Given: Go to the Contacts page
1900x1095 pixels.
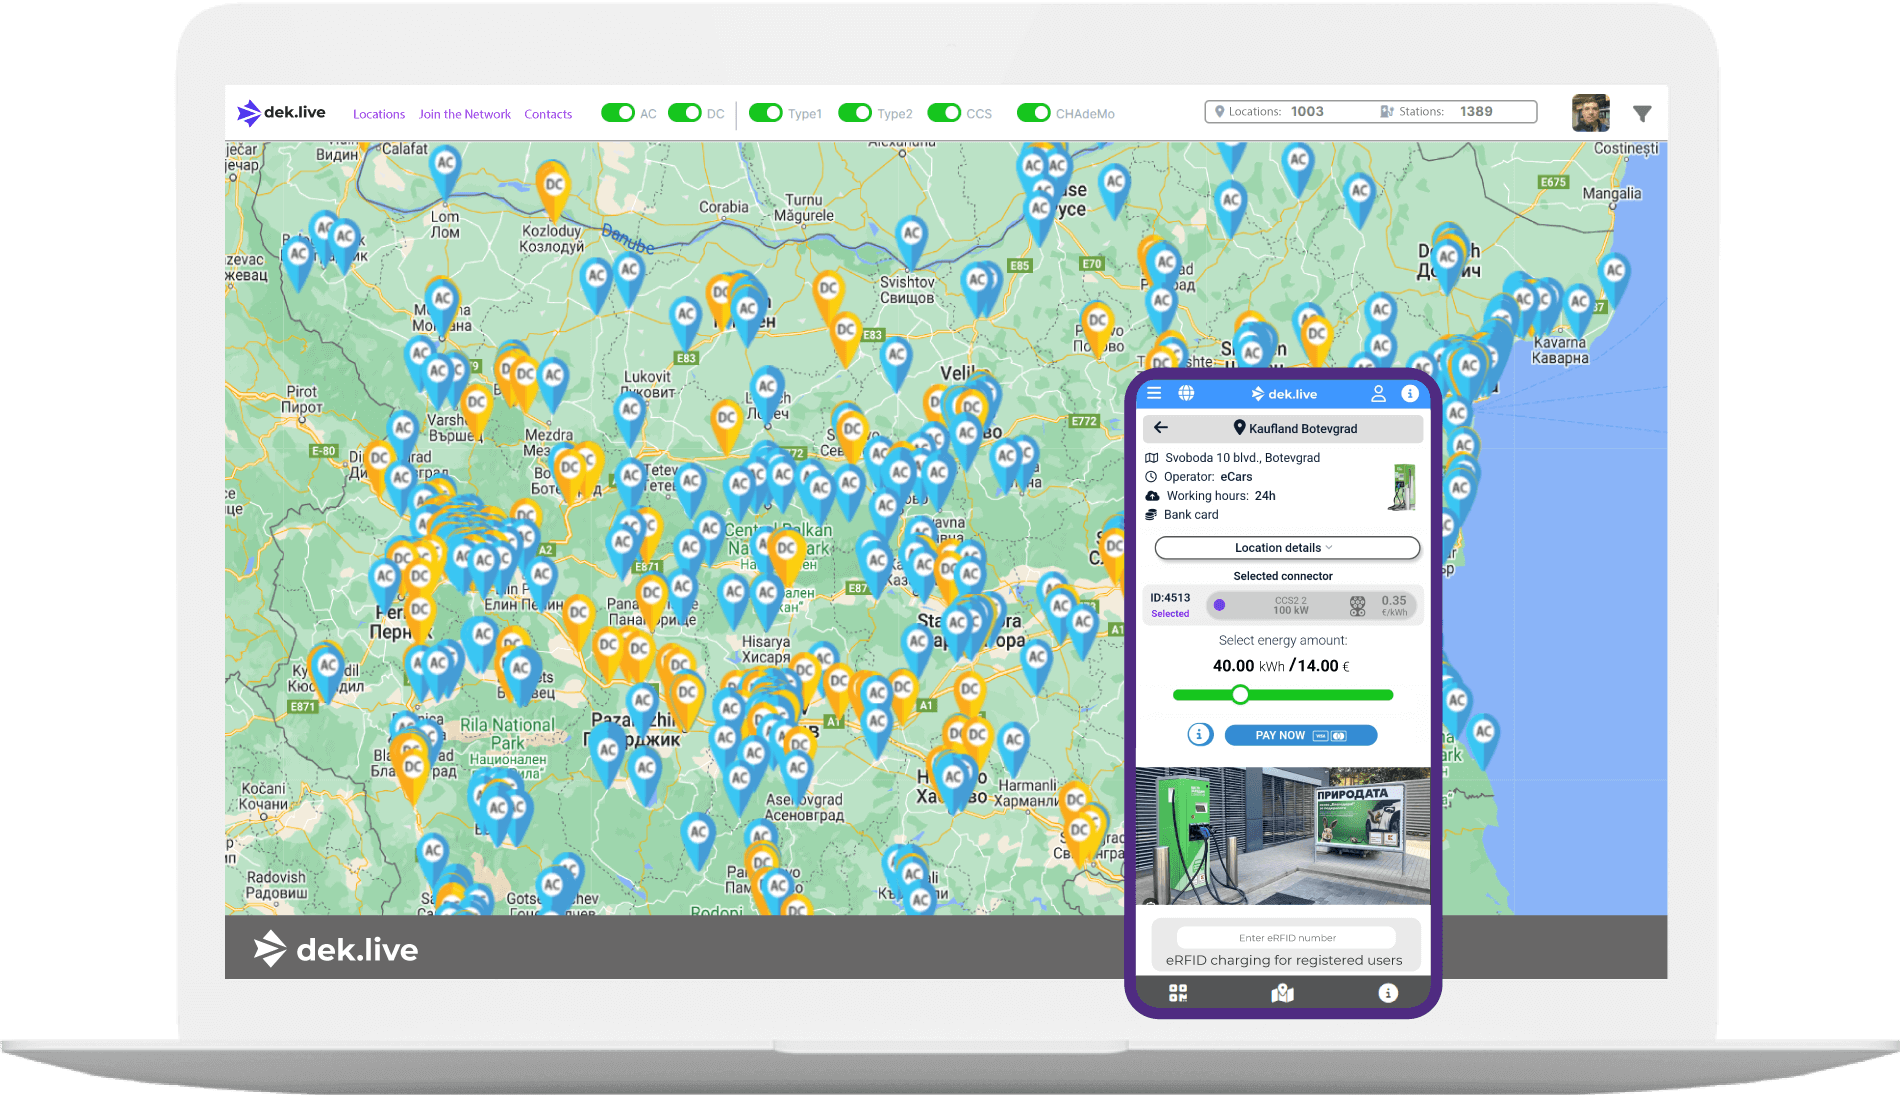Looking at the screenshot, I should 548,114.
